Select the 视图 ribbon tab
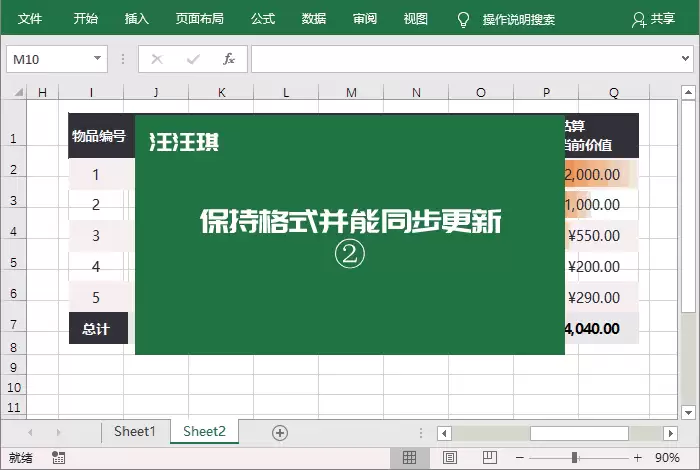 click(x=416, y=19)
